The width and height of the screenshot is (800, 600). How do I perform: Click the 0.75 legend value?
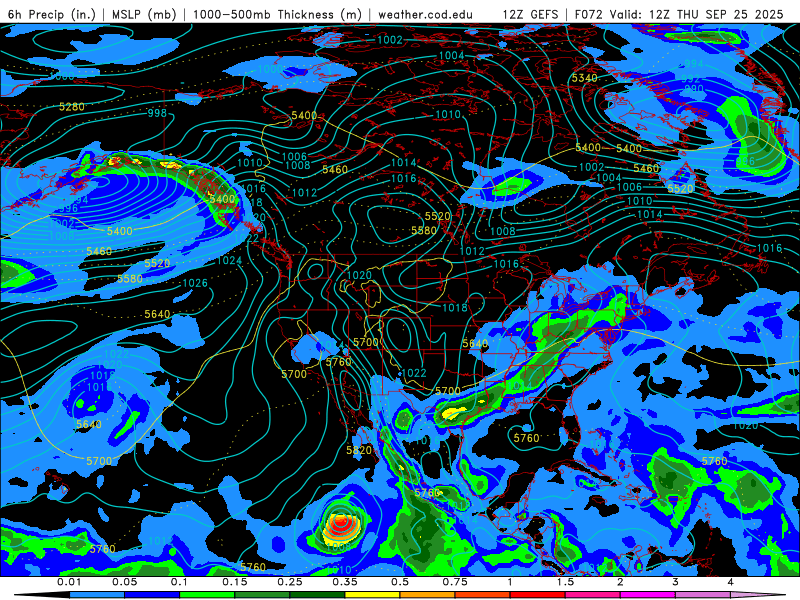455,582
